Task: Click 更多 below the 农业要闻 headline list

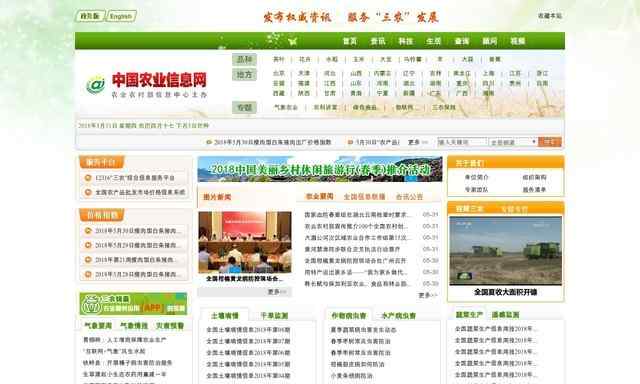Action: [427, 295]
